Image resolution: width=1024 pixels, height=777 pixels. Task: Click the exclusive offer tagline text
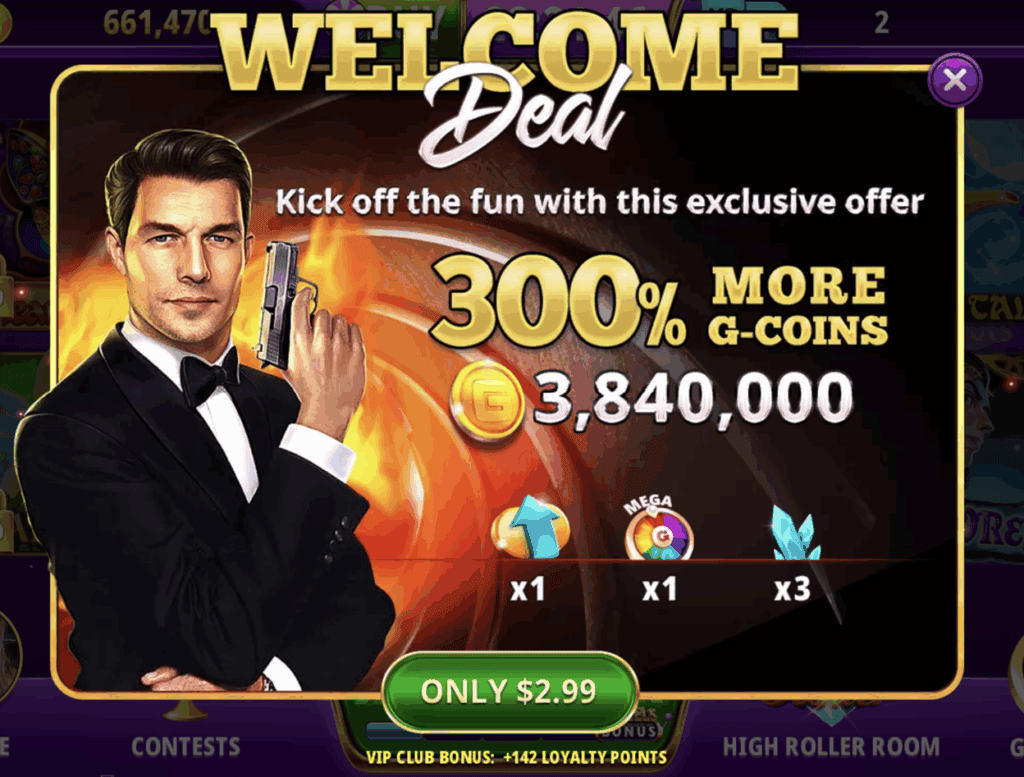point(600,202)
